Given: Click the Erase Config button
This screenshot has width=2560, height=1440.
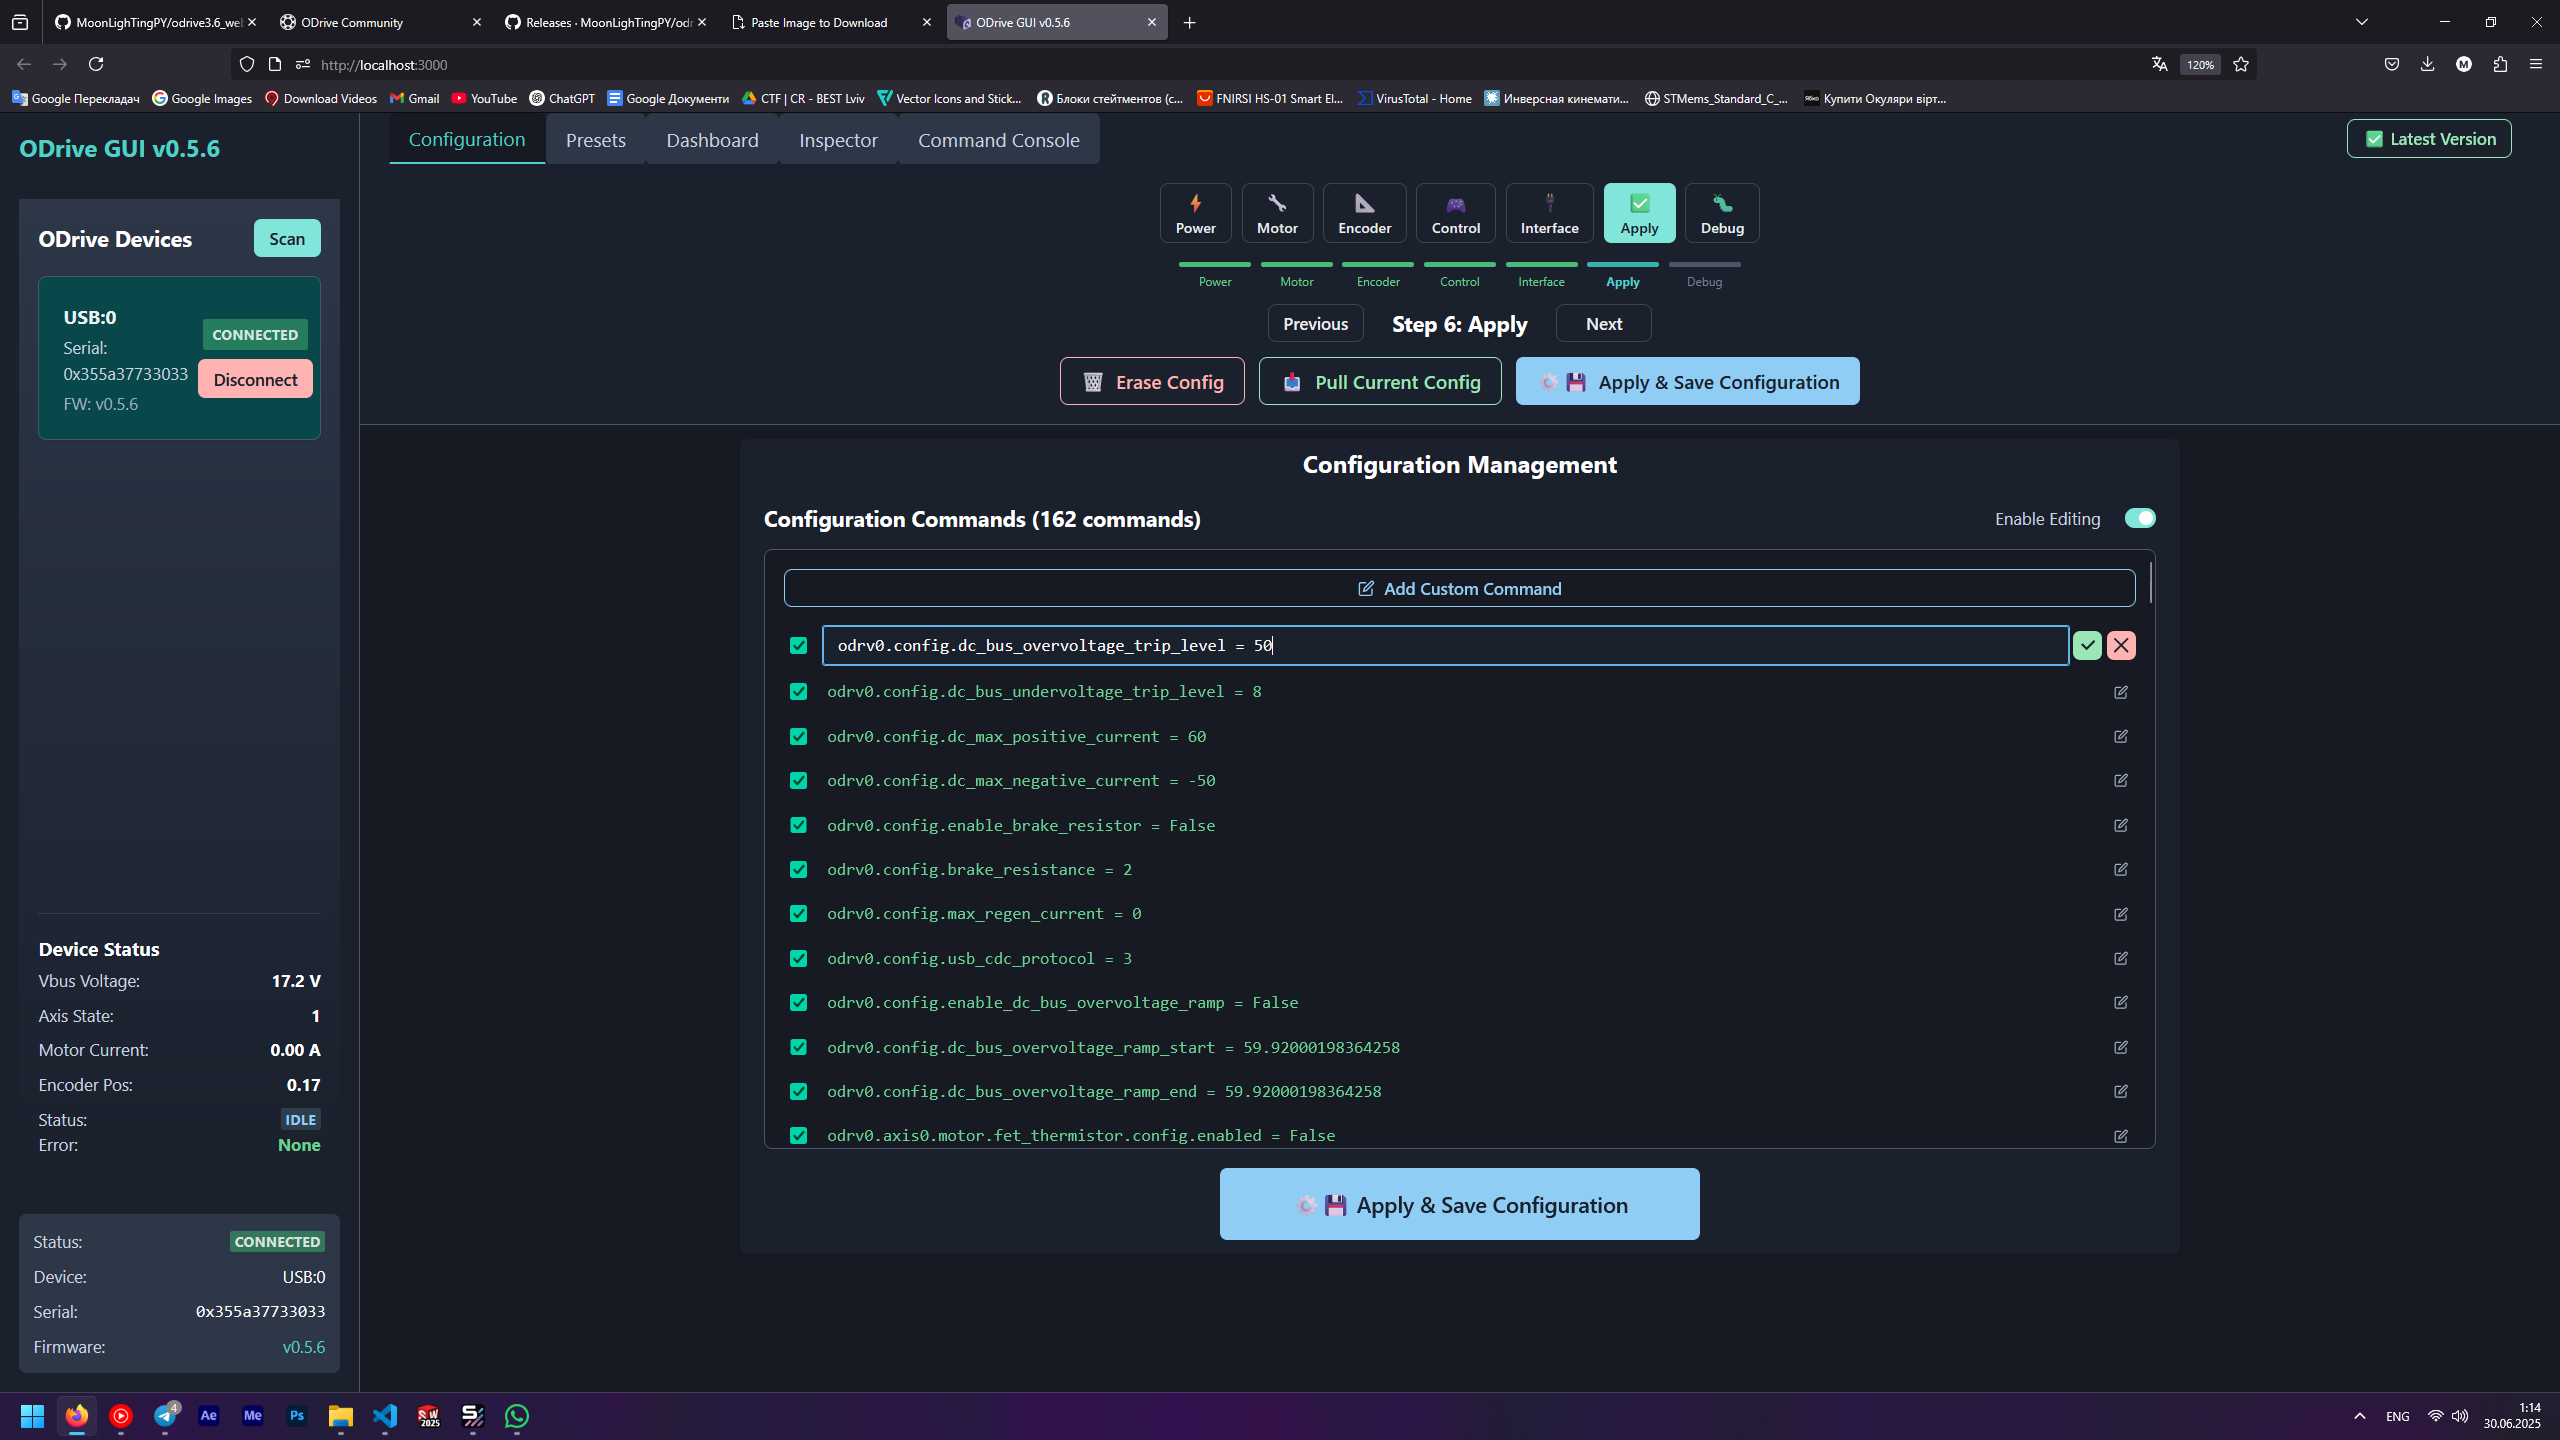Looking at the screenshot, I should click(x=1152, y=382).
